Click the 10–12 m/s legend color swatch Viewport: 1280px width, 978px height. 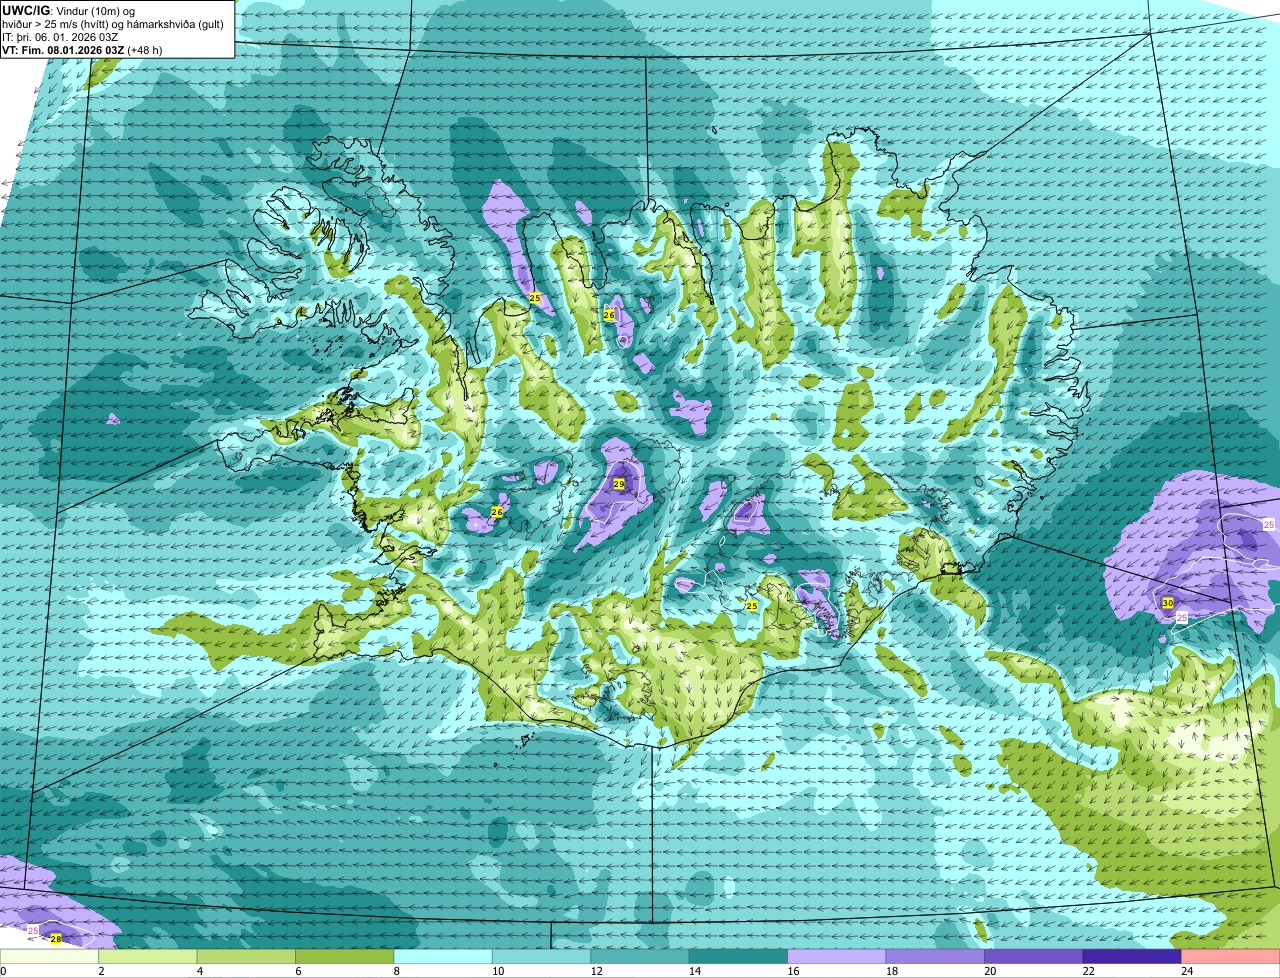coord(542,957)
